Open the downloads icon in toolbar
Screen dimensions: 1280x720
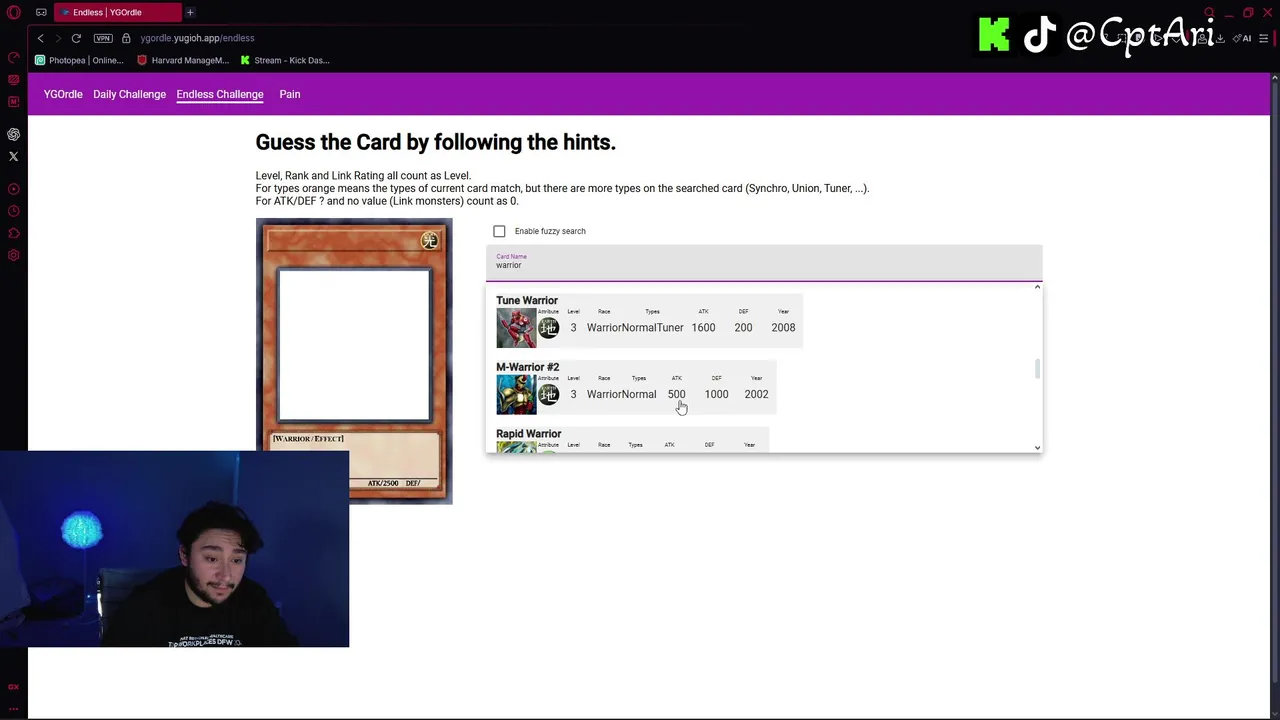(1220, 38)
